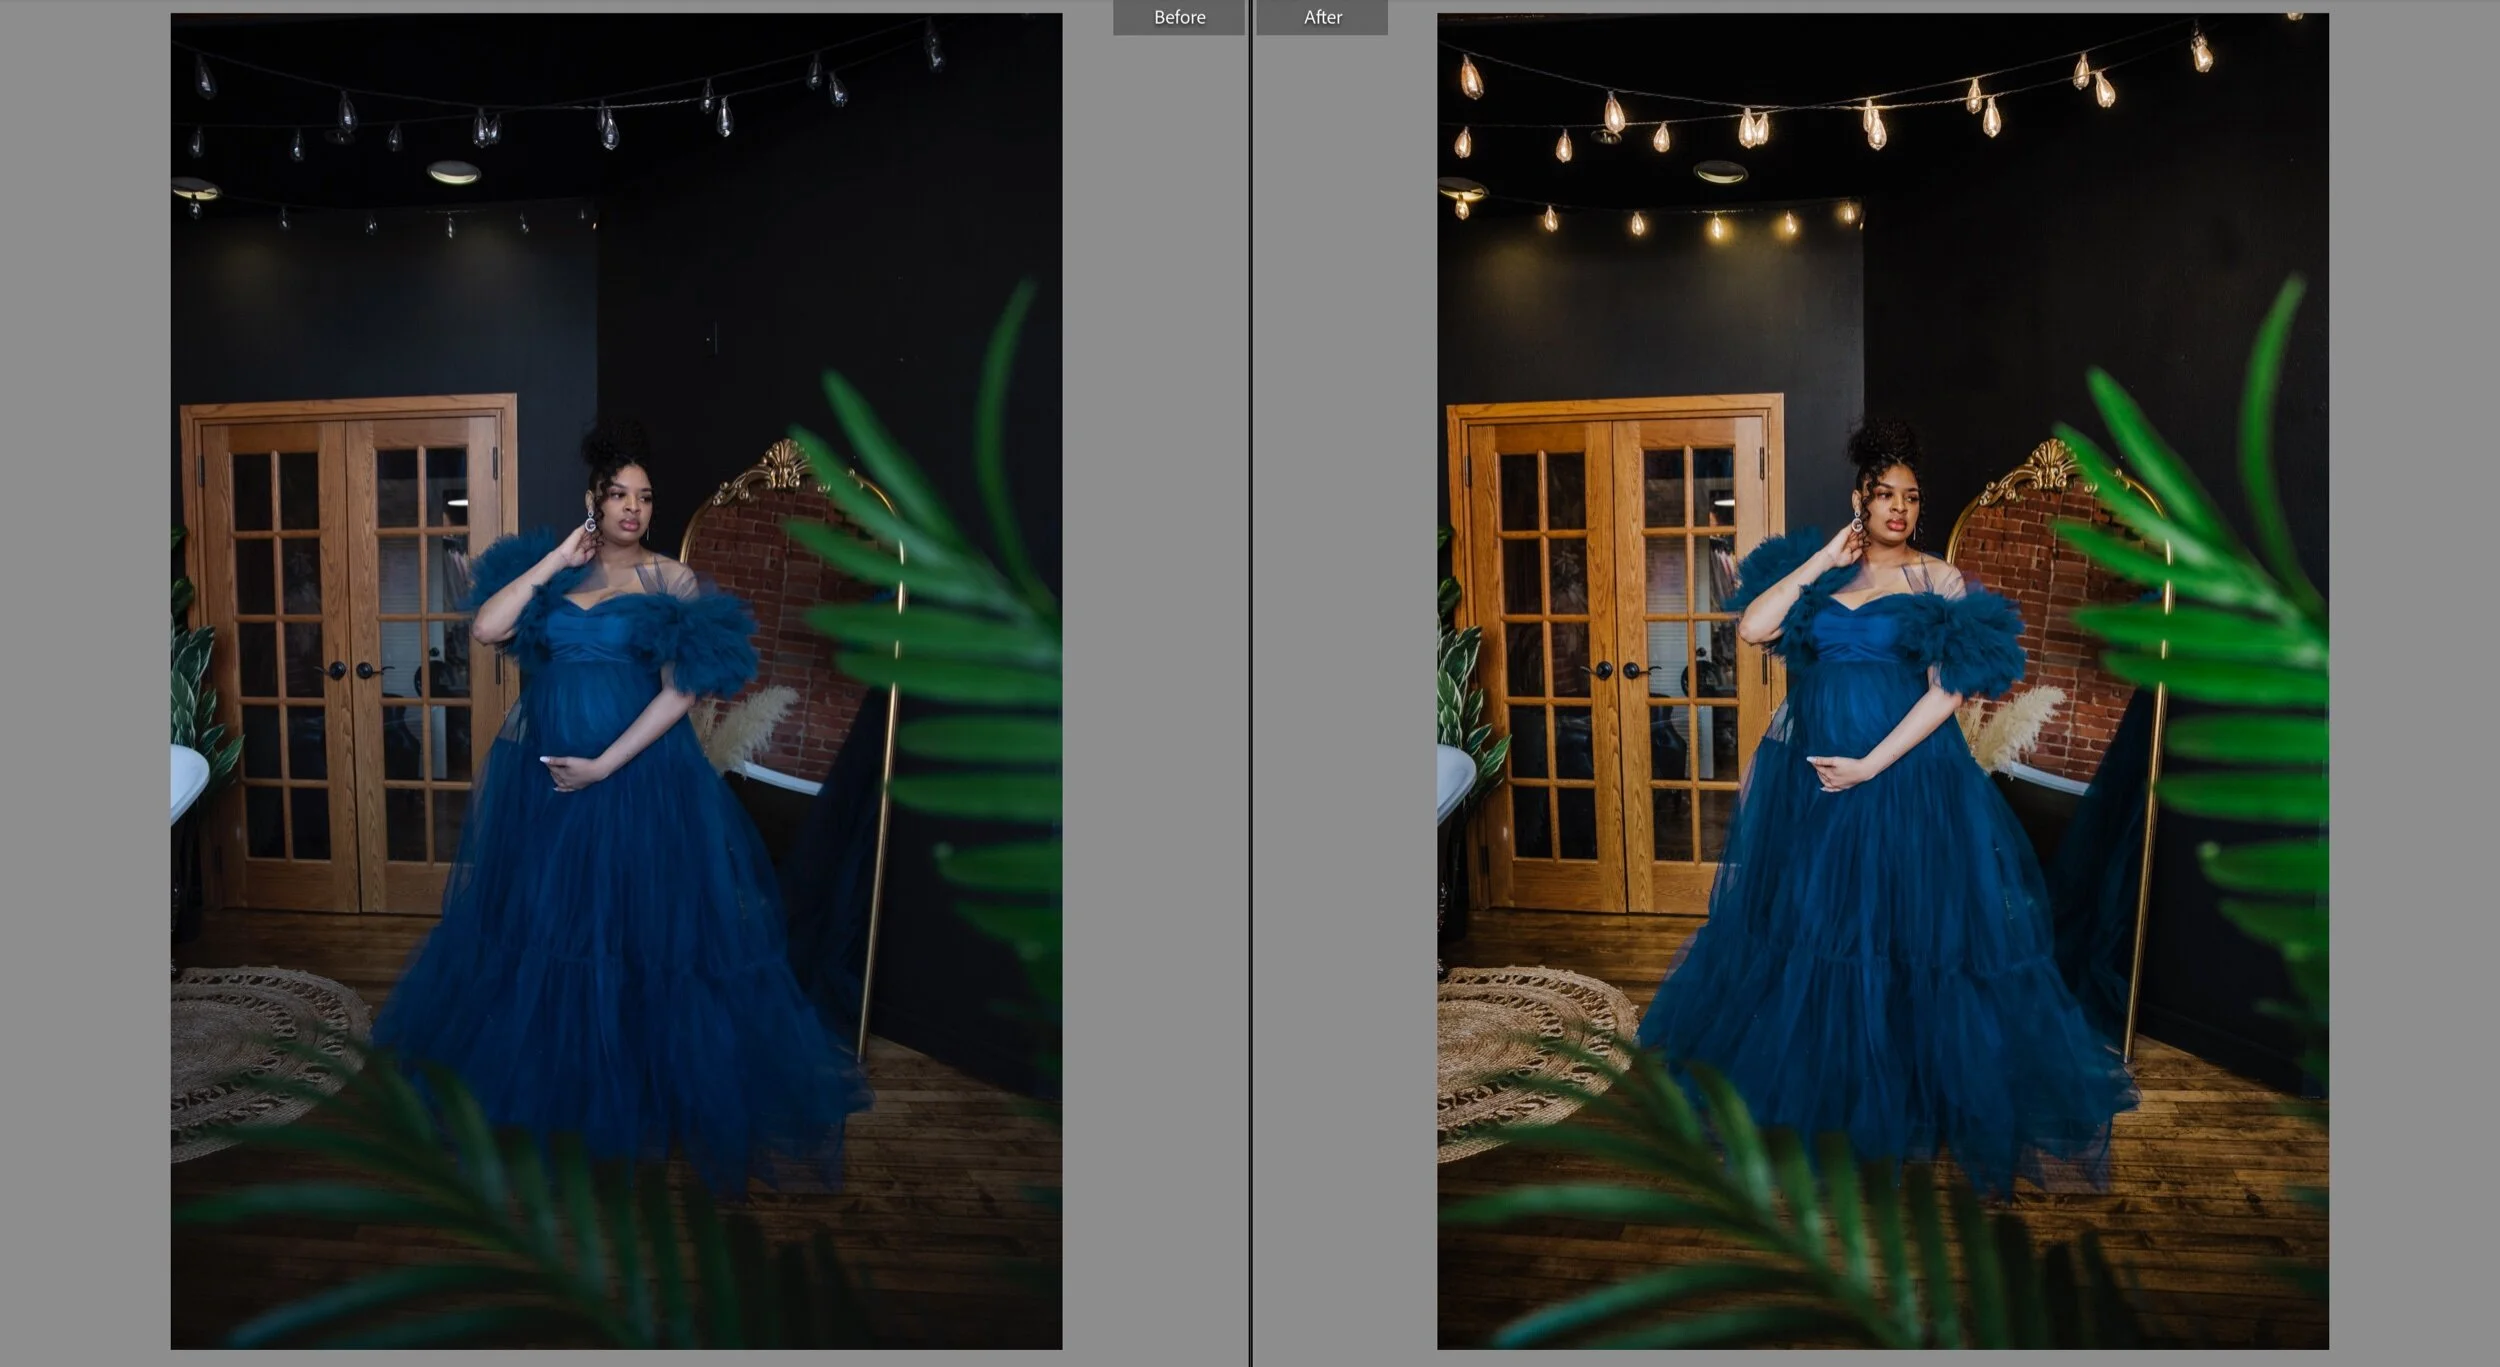Click the recessed ceiling light in the Before photo
Image resolution: width=2500 pixels, height=1367 pixels.
[453, 172]
